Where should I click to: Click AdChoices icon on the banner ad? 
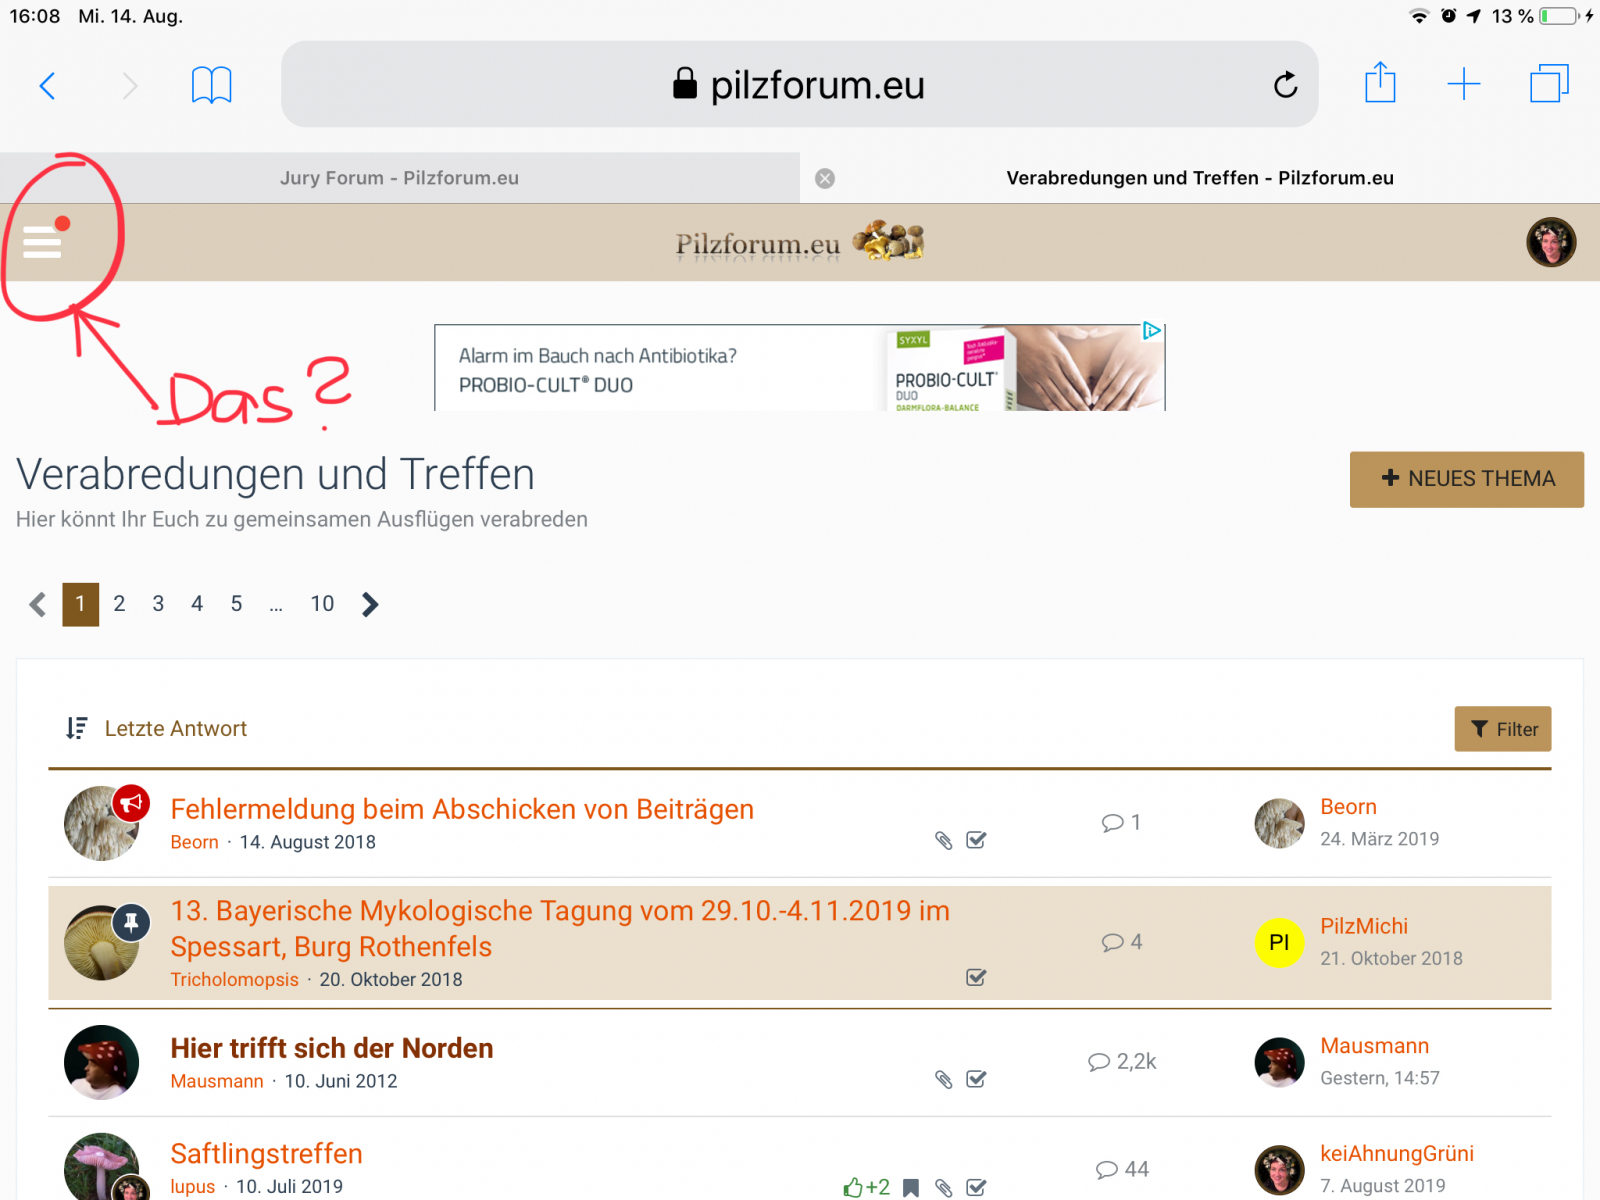tap(1152, 331)
